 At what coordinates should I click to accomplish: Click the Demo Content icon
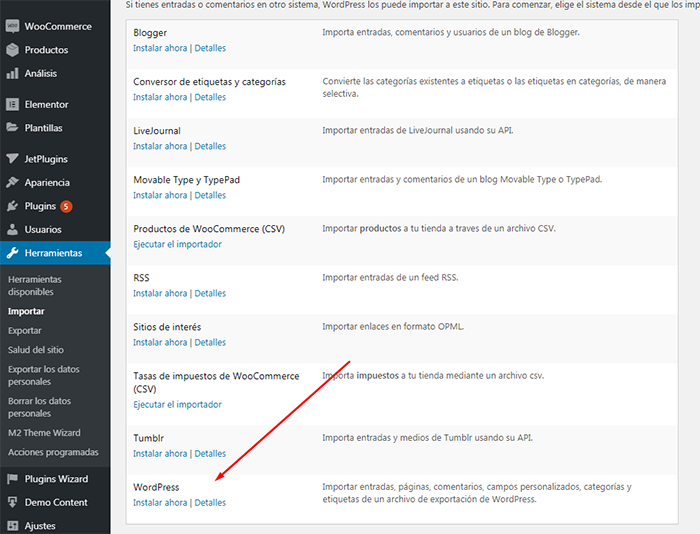12,502
